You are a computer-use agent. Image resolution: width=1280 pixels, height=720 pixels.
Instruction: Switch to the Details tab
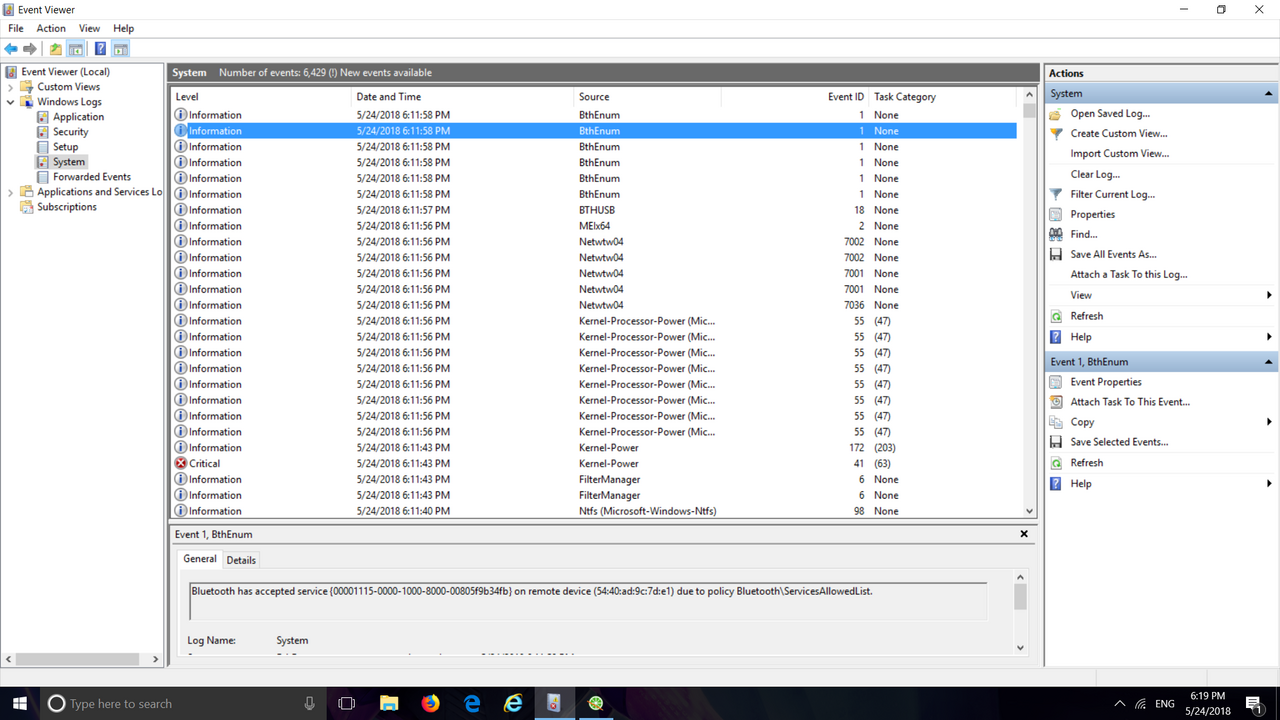[241, 560]
